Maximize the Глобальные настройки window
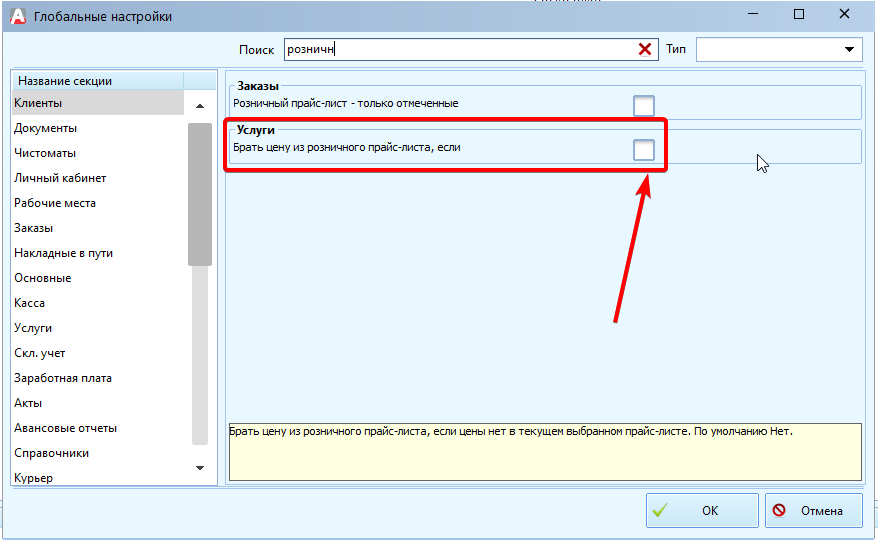This screenshot has width=878, height=543. pos(798,15)
